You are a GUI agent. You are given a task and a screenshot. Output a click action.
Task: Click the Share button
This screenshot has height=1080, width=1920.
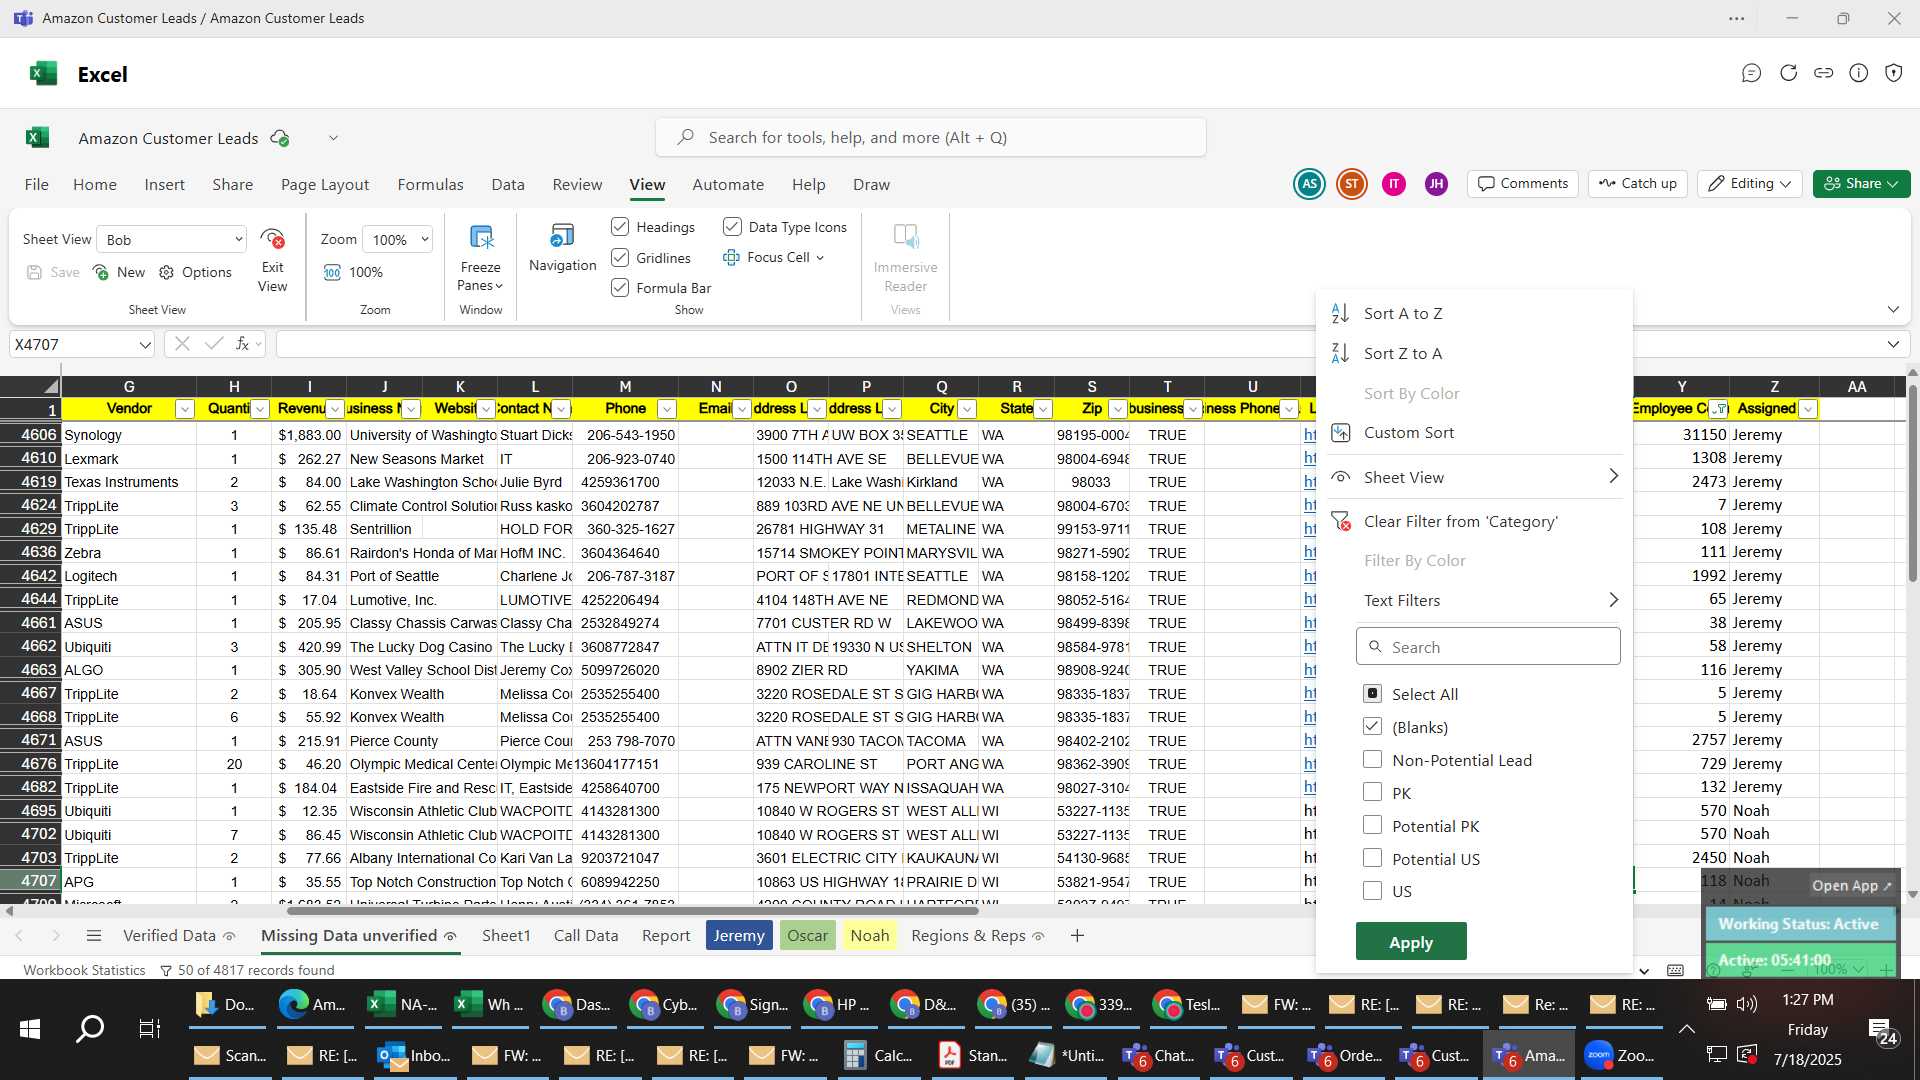click(1862, 184)
